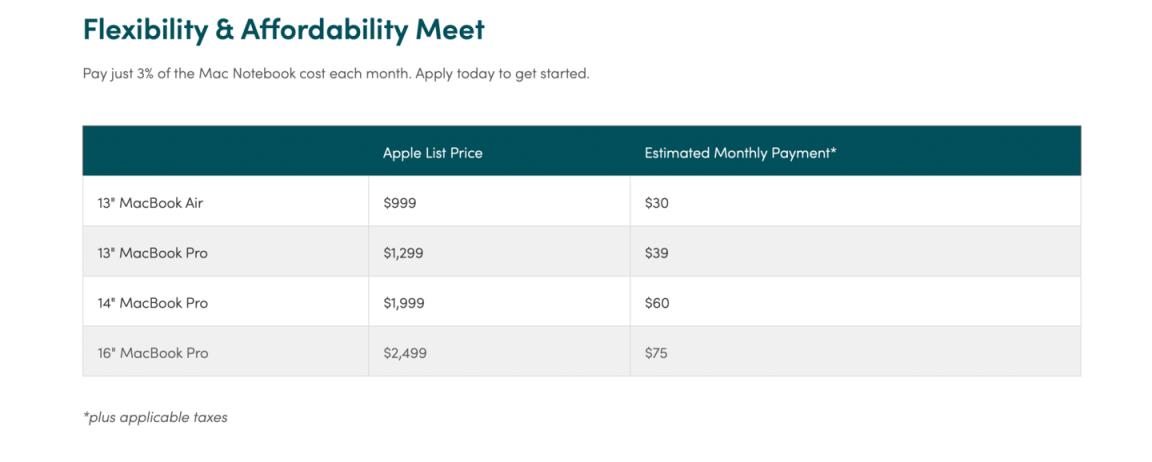Select the $2,499 list price cell
This screenshot has height=462, width=1152.
pyautogui.click(x=403, y=353)
